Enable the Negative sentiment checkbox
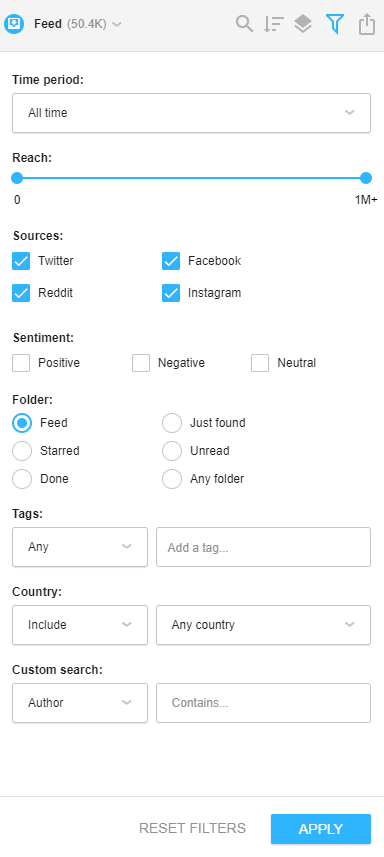Screen dimensions: 384x857 141,363
